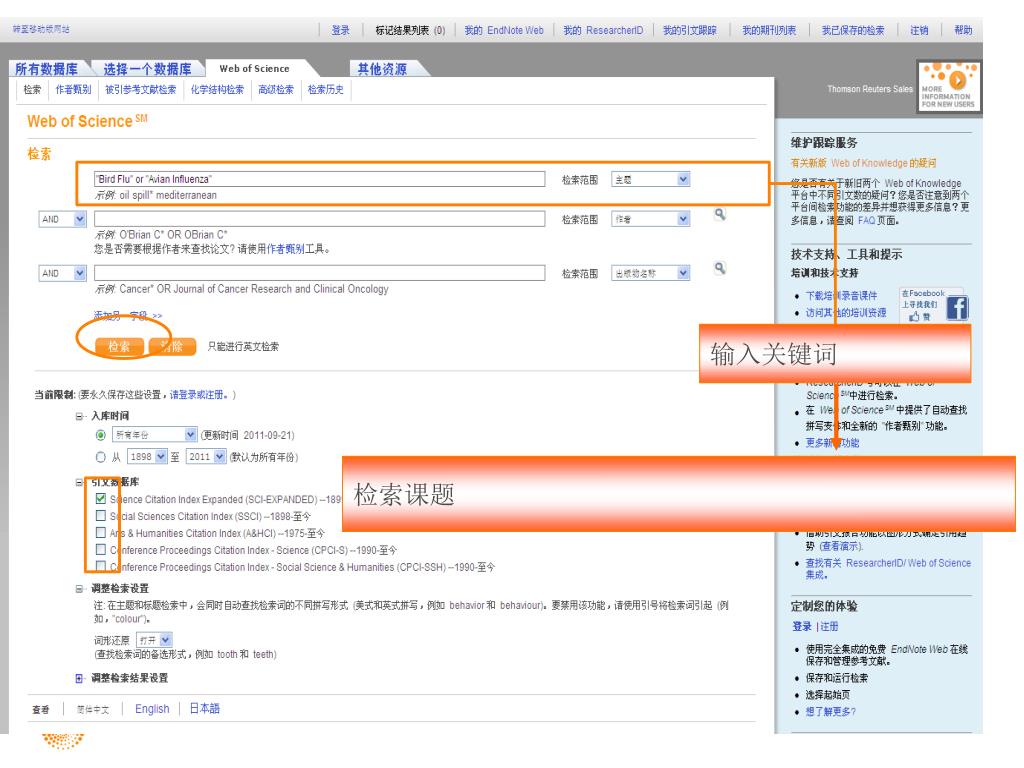1024x768 pixels.
Task: Open the 所有年份 timespan dropdown
Action: click(x=154, y=435)
